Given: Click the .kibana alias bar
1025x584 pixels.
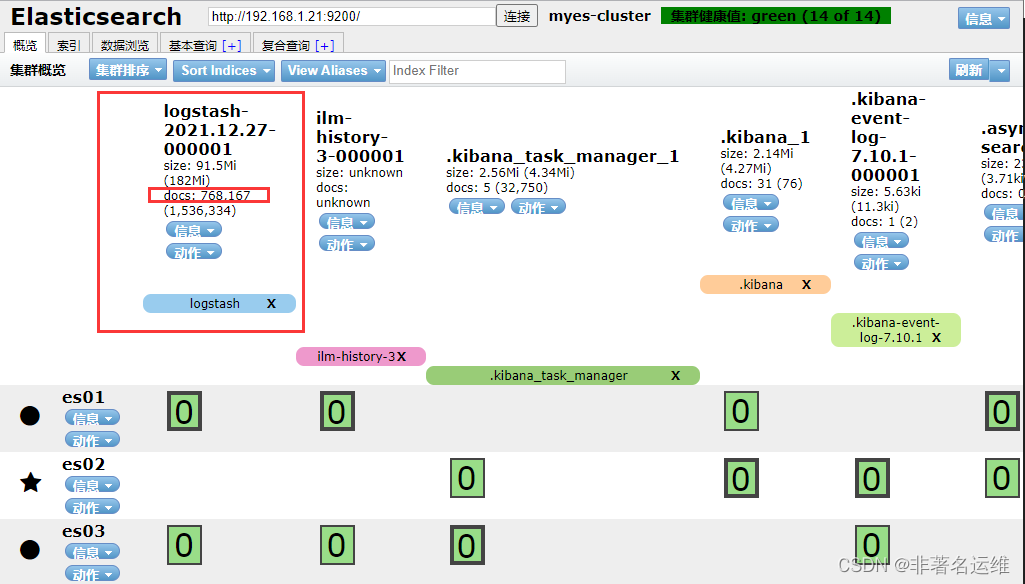Looking at the screenshot, I should (765, 284).
